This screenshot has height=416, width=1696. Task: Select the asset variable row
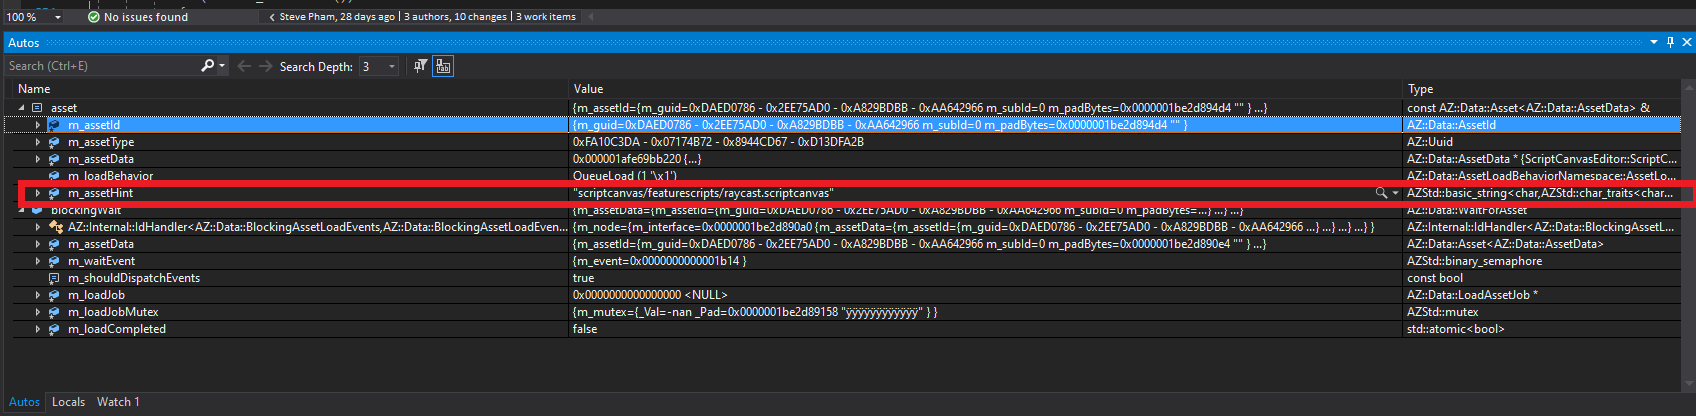pyautogui.click(x=848, y=108)
